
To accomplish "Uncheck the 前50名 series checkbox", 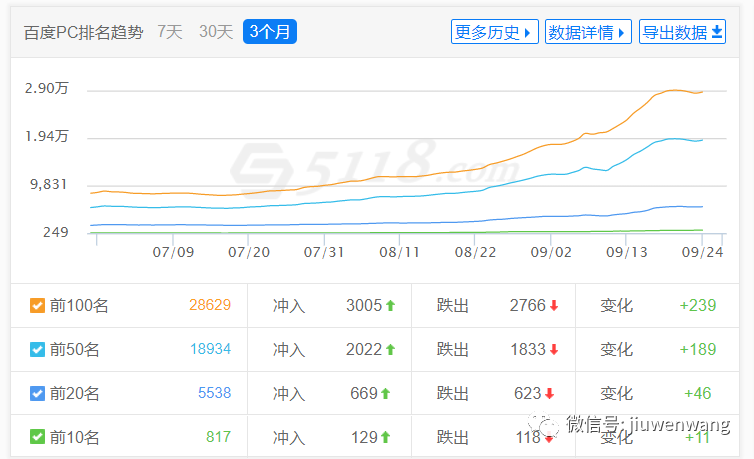I will [x=38, y=349].
